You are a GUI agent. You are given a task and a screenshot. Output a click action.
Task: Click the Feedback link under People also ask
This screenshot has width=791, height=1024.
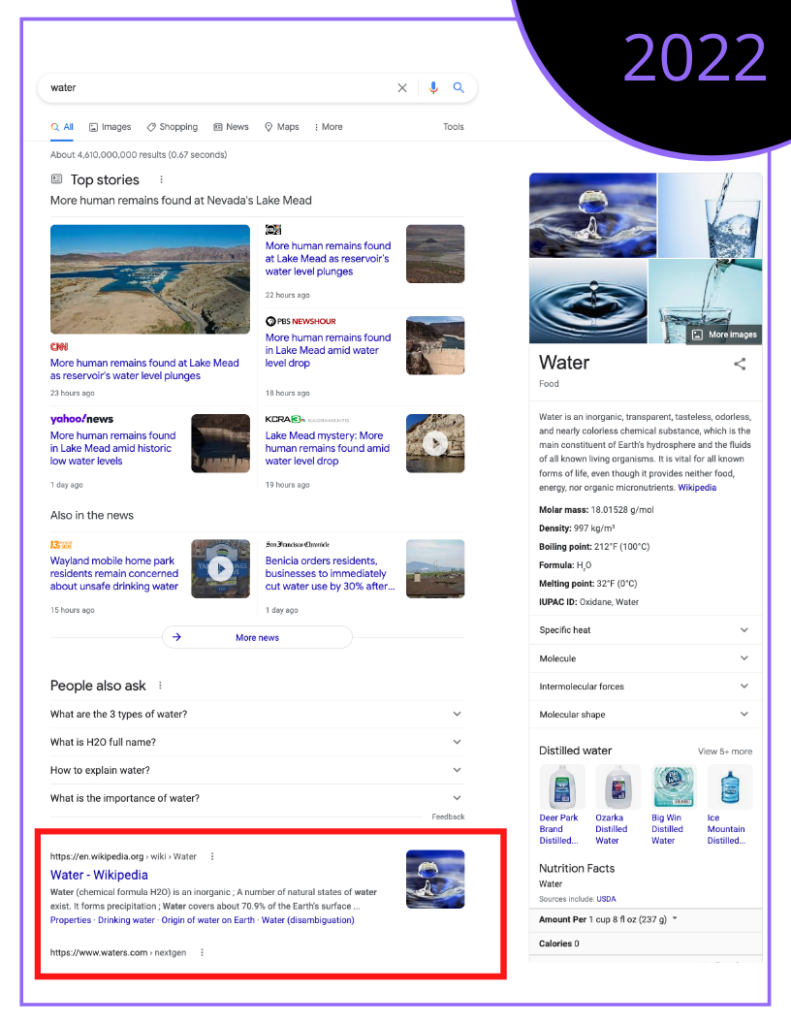[x=448, y=816]
